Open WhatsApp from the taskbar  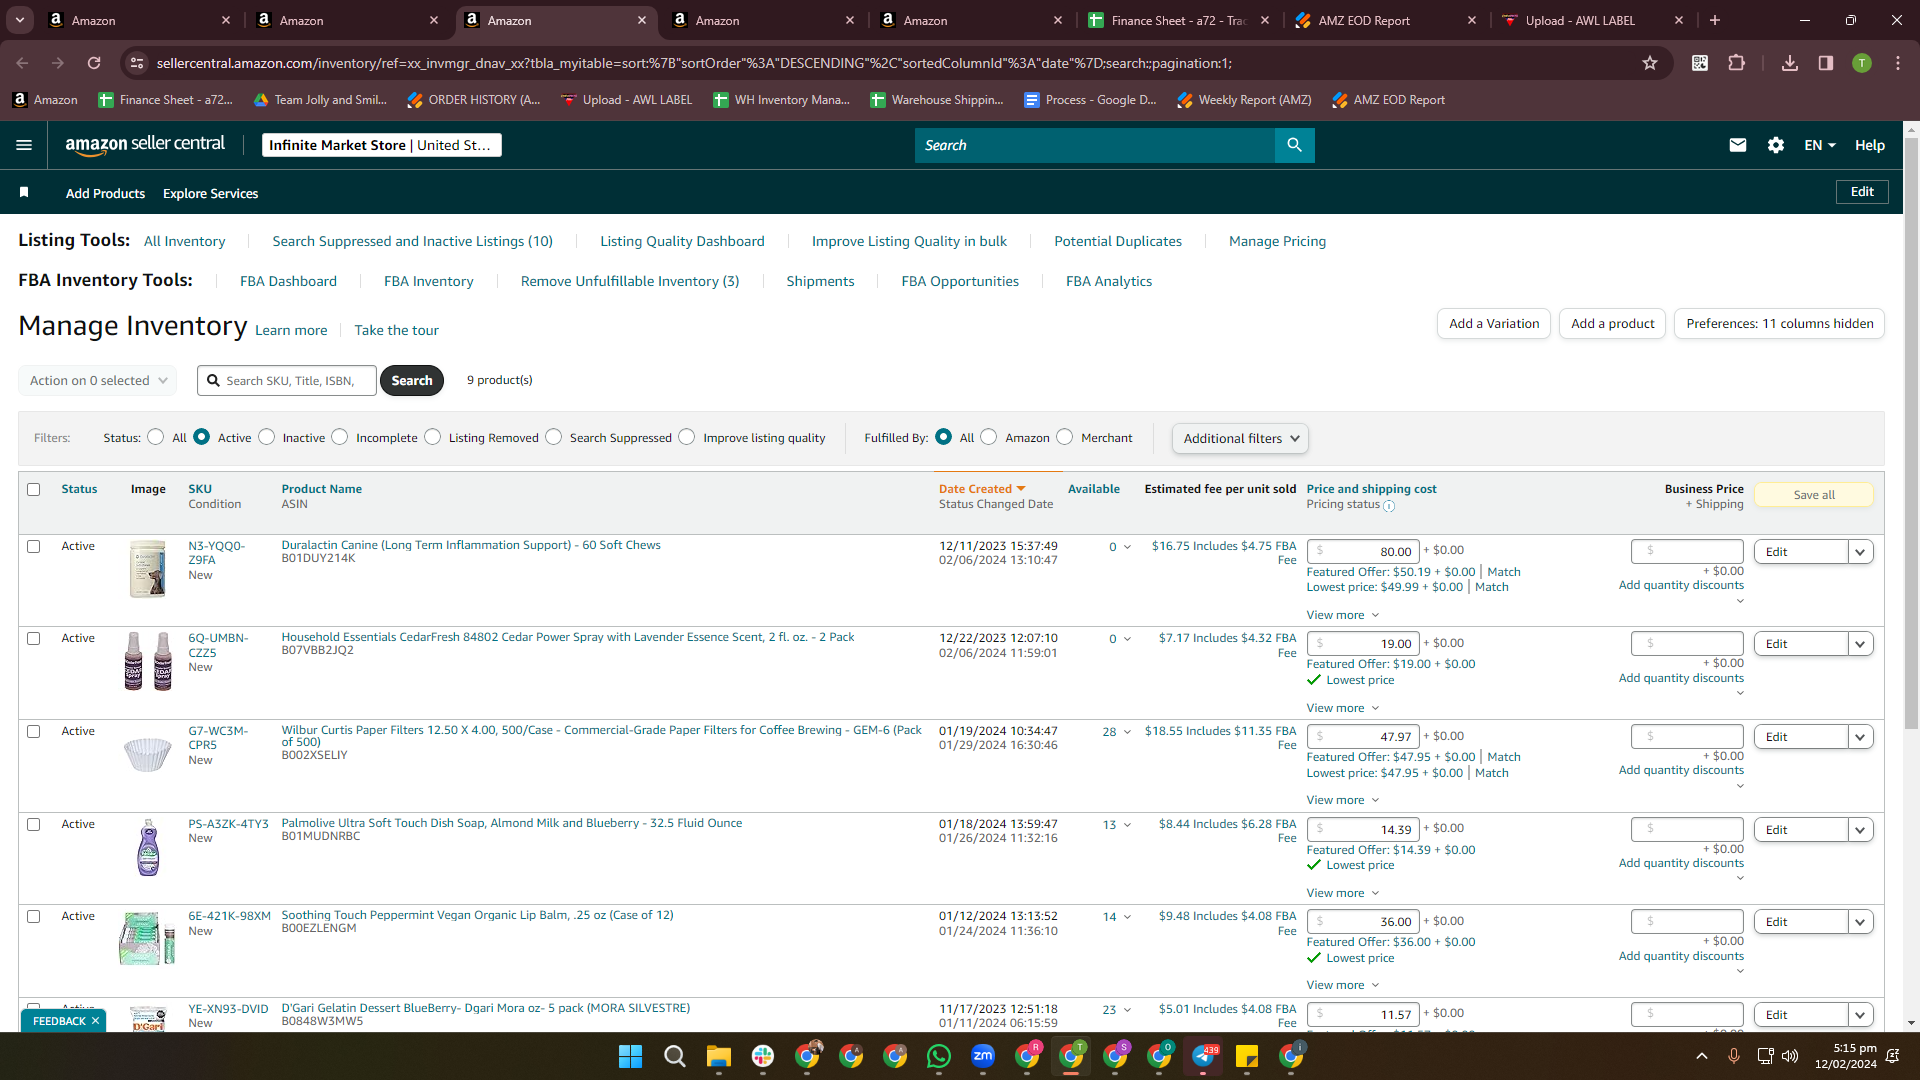[x=939, y=1056]
